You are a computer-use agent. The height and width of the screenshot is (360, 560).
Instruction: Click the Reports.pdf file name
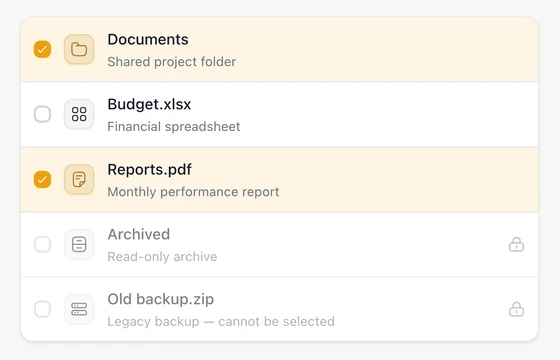pos(150,170)
